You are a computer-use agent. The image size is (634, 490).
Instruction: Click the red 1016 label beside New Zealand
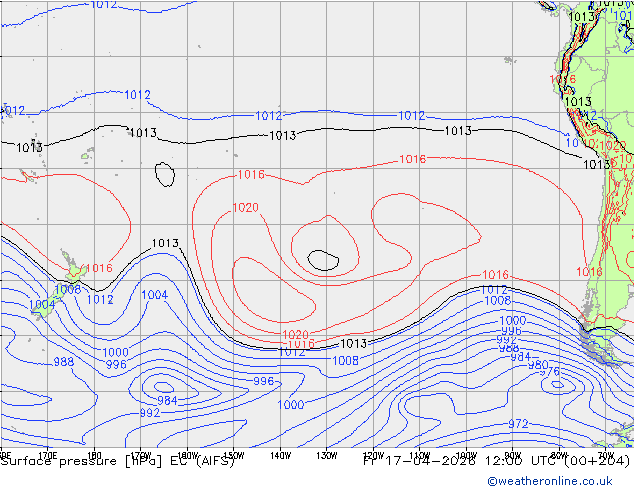click(x=99, y=268)
